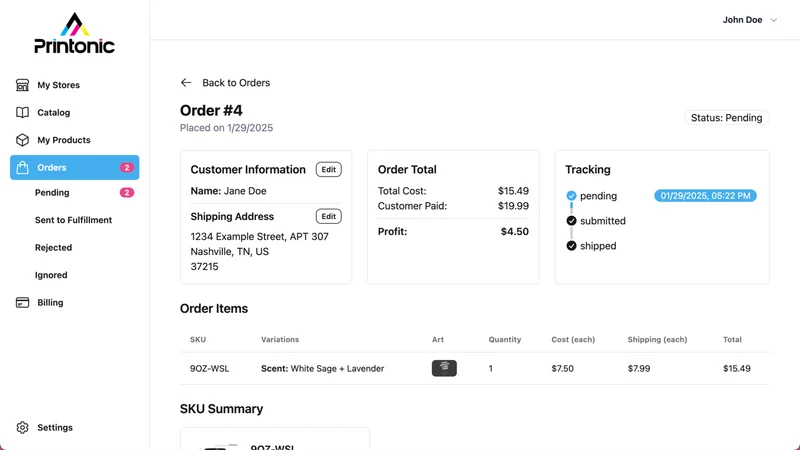The height and width of the screenshot is (450, 800).
Task: Click Nashville, TN, US address line
Action: point(230,252)
